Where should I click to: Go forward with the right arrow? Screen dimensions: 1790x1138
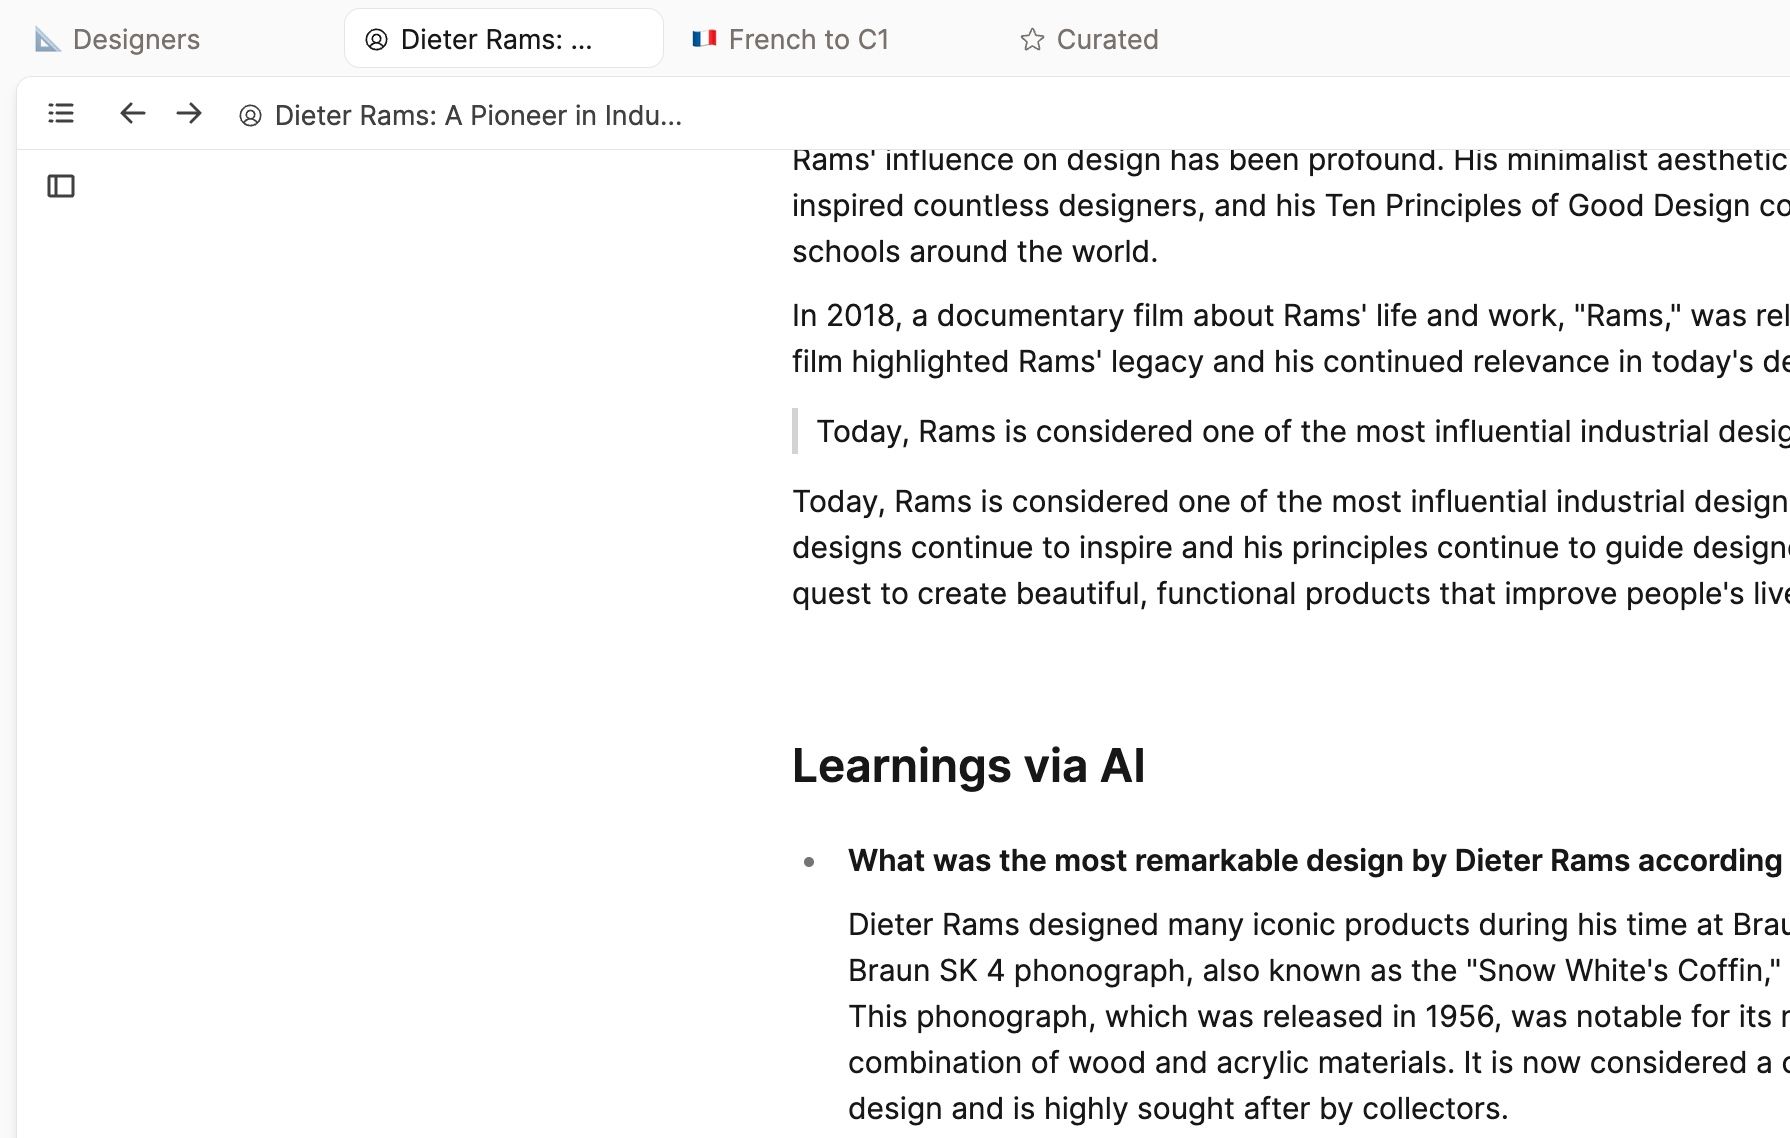(x=189, y=114)
